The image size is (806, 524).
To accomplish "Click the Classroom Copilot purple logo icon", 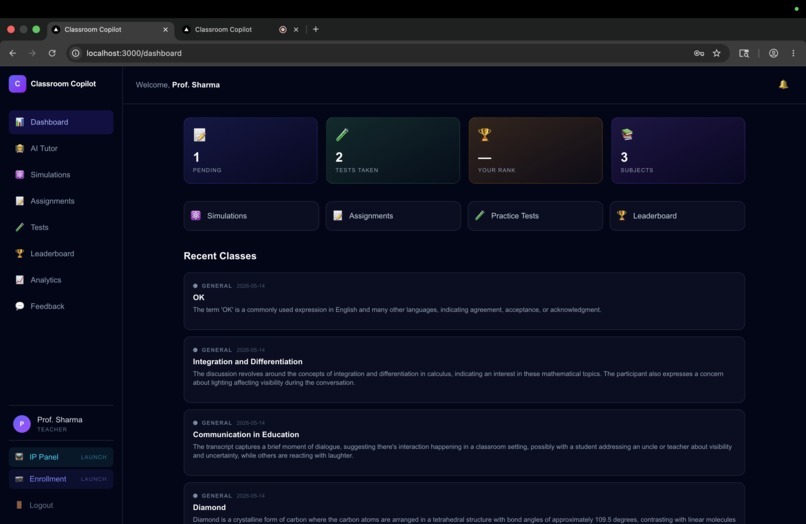I will click(17, 84).
